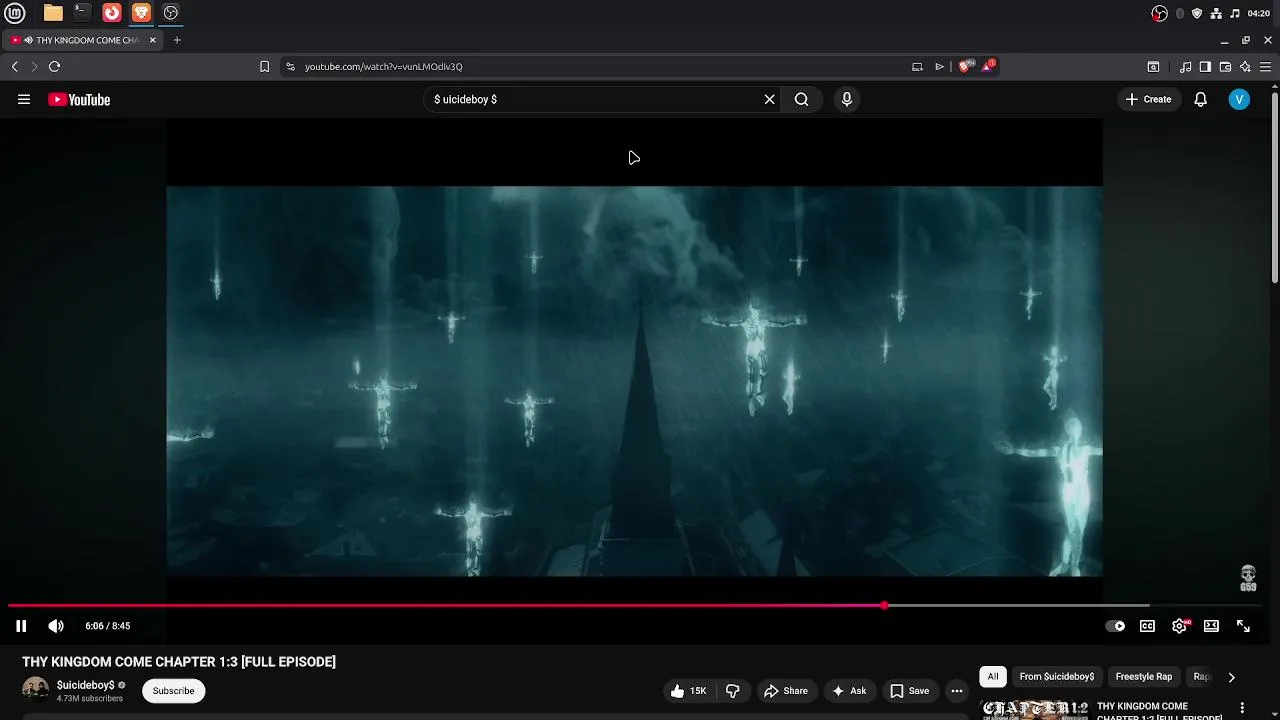The width and height of the screenshot is (1280, 720).
Task: Bookmark this page
Action: (x=264, y=66)
